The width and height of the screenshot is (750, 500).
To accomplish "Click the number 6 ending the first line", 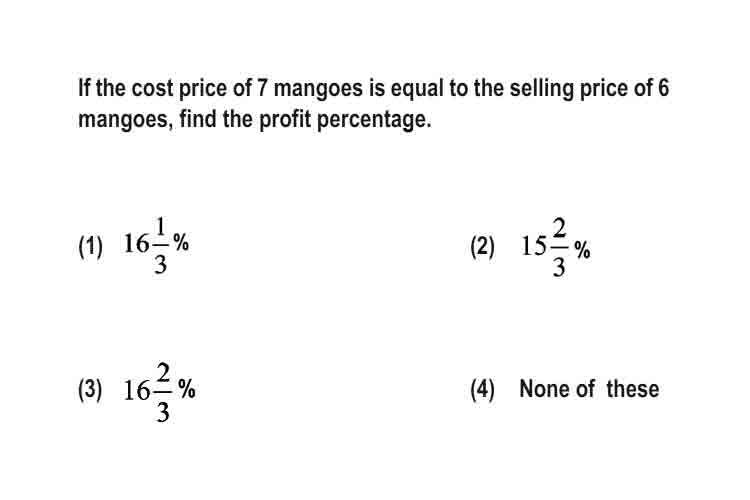I will pyautogui.click(x=663, y=89).
